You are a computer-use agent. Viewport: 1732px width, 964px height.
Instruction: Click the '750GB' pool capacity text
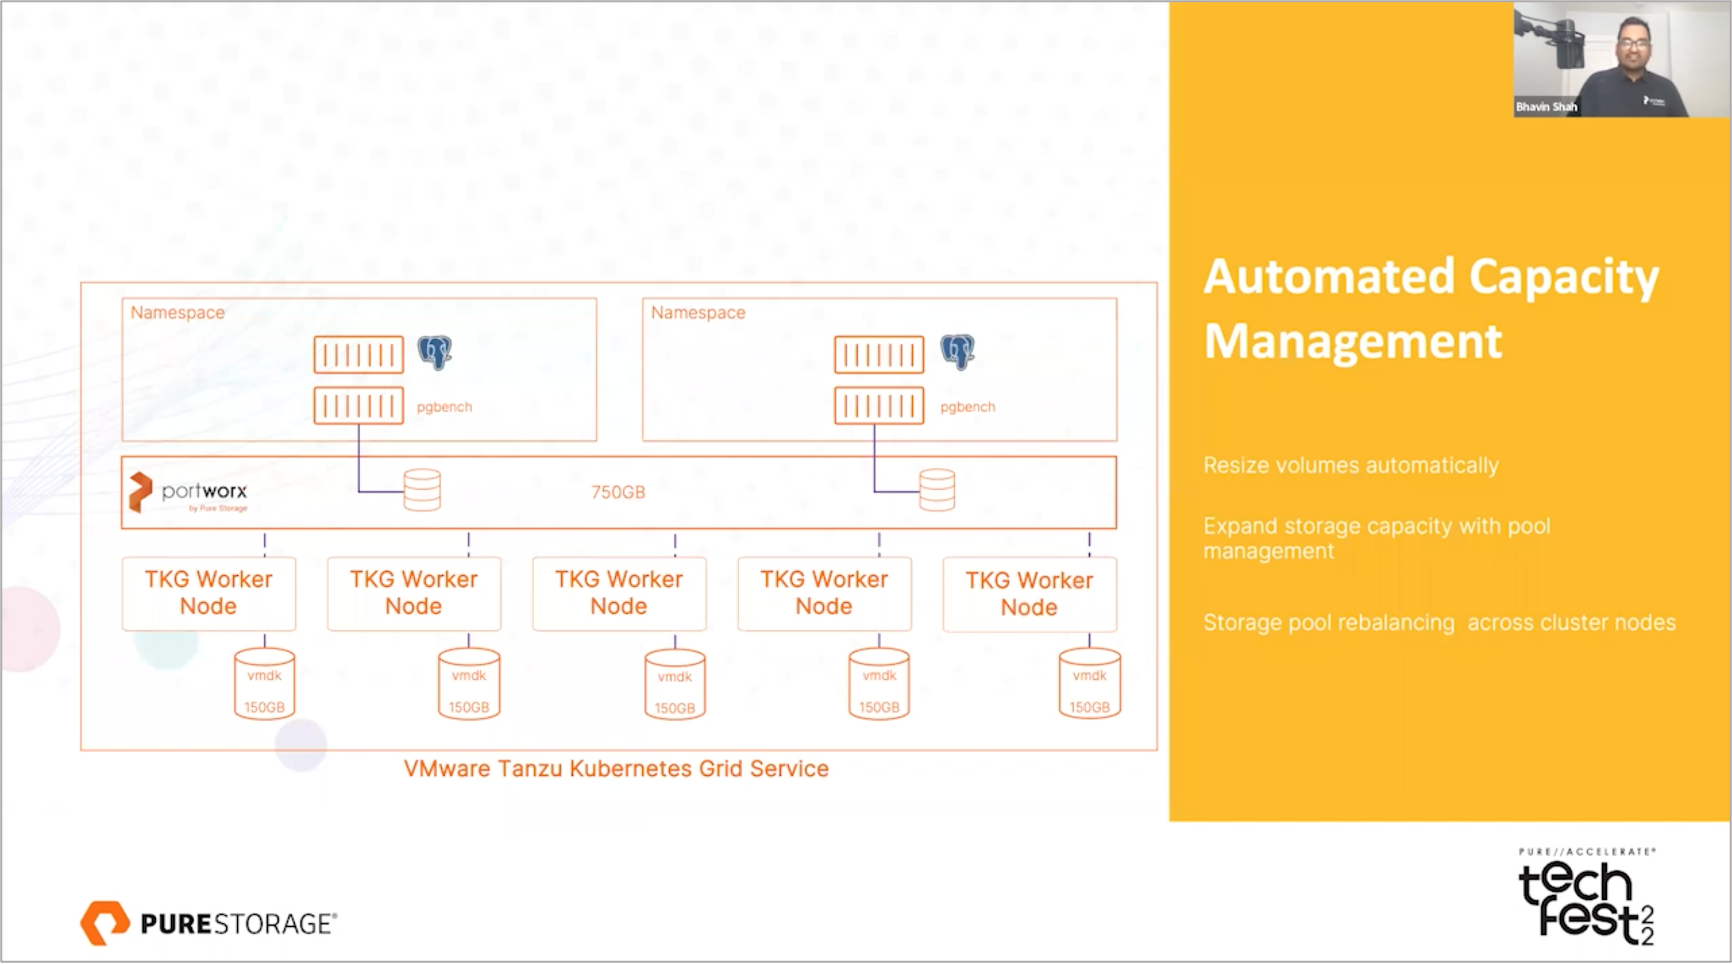click(618, 492)
